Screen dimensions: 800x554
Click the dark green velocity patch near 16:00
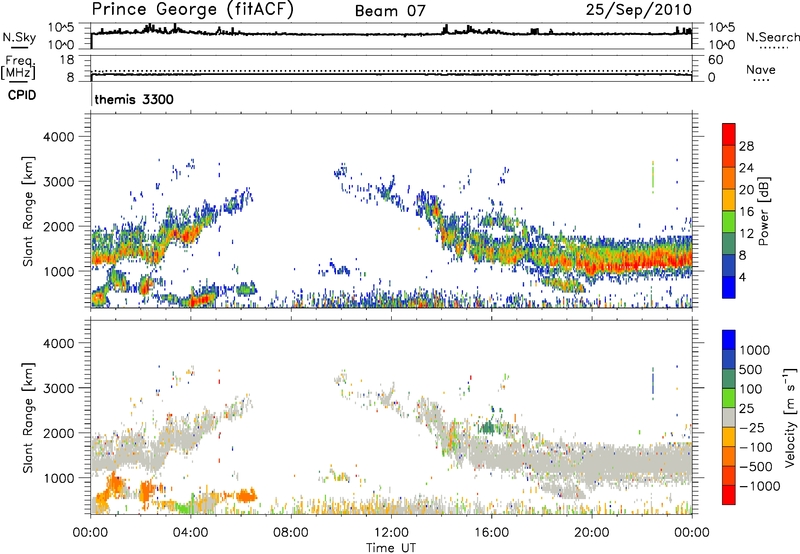(x=489, y=427)
